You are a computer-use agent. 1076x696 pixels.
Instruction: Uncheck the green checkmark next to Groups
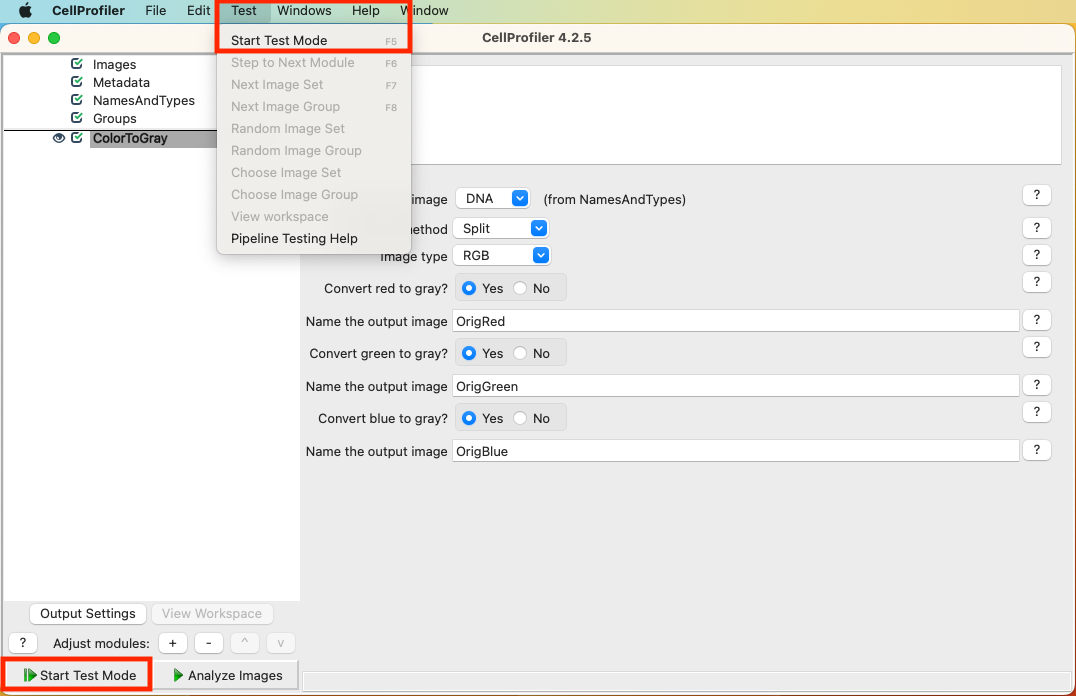[76, 118]
